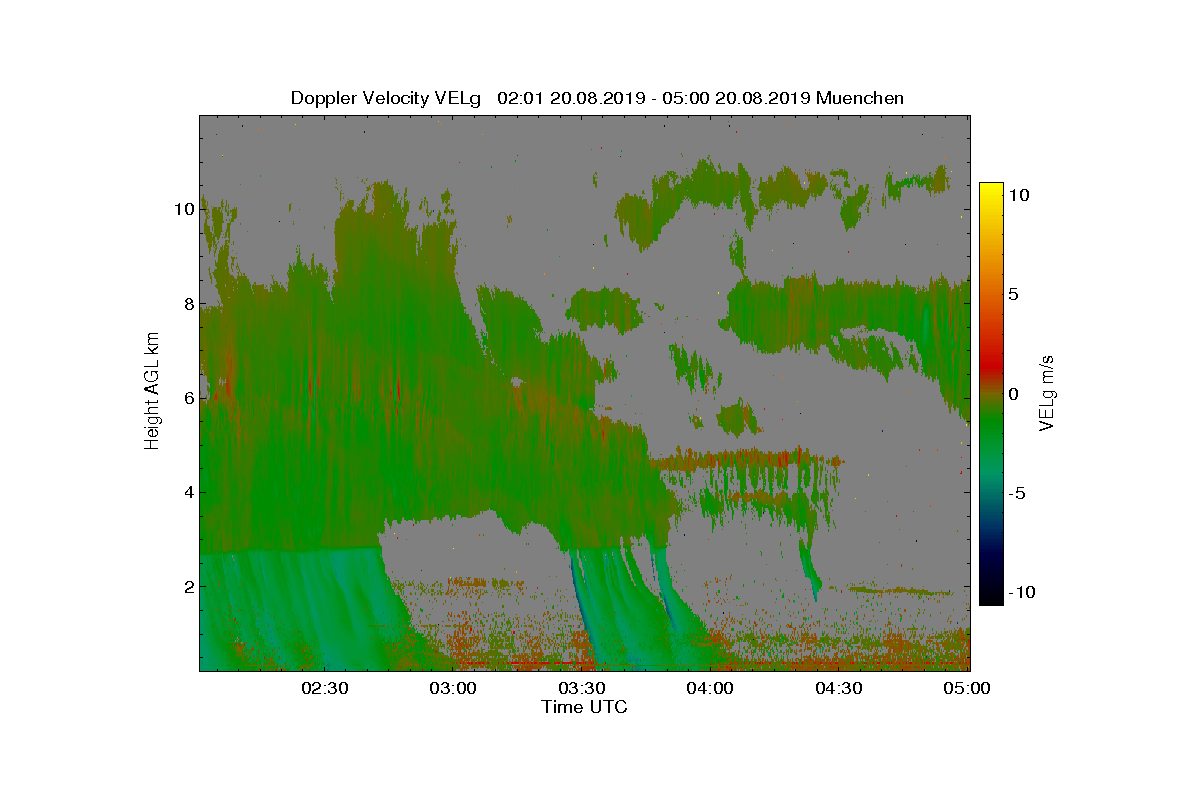Click the height tick label 6

(x=187, y=398)
